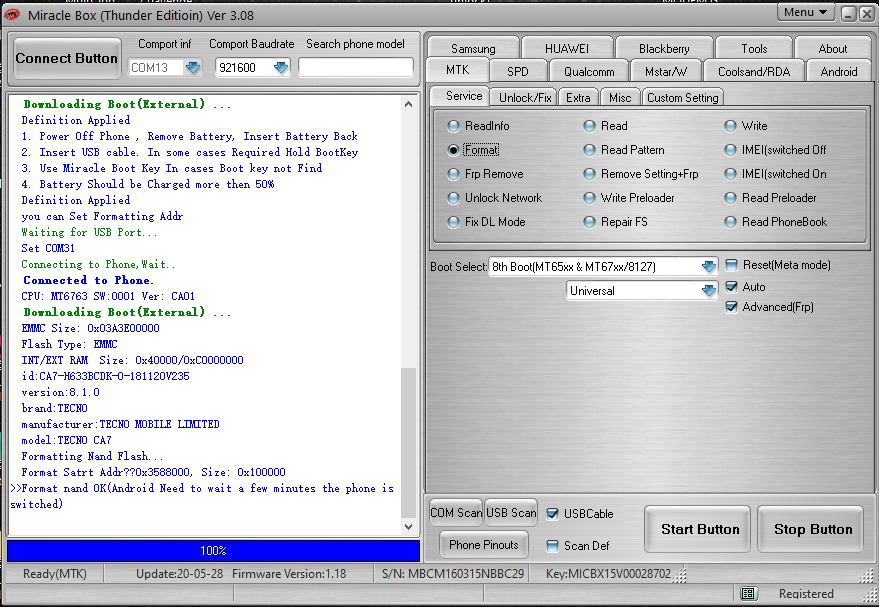Open the Comport Baudrate 921600 dropdown
The image size is (879, 607).
pyautogui.click(x=281, y=68)
